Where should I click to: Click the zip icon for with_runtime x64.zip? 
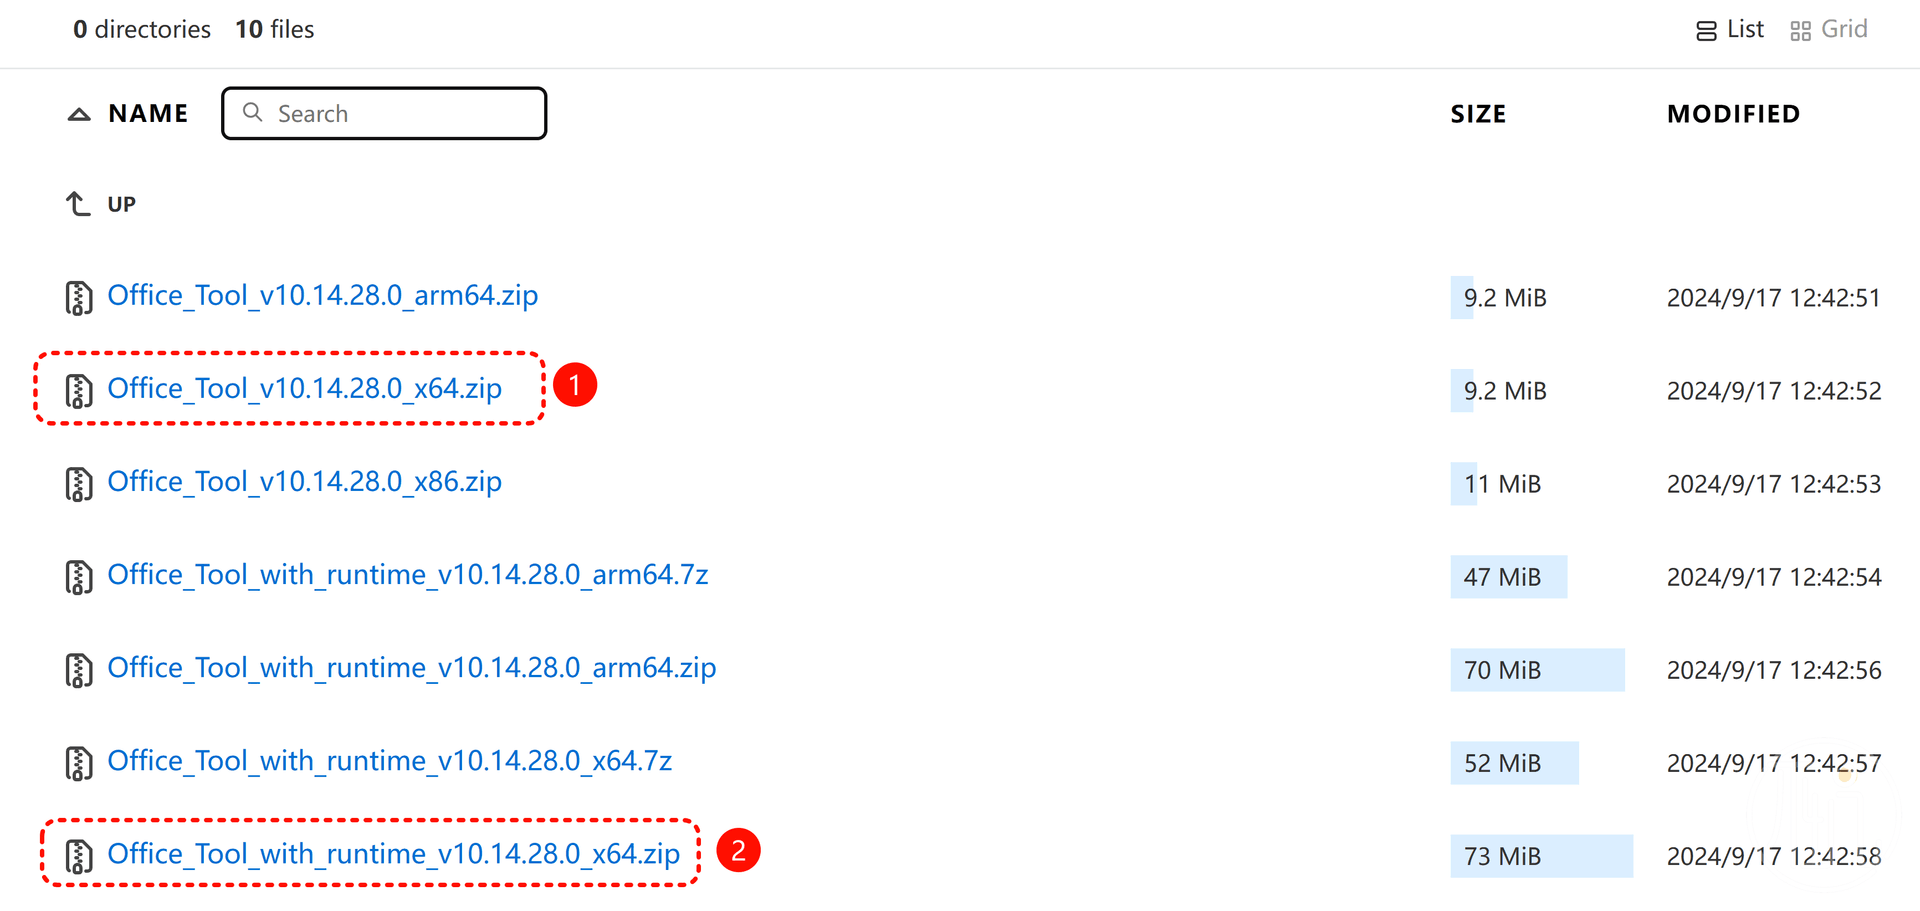(x=79, y=856)
